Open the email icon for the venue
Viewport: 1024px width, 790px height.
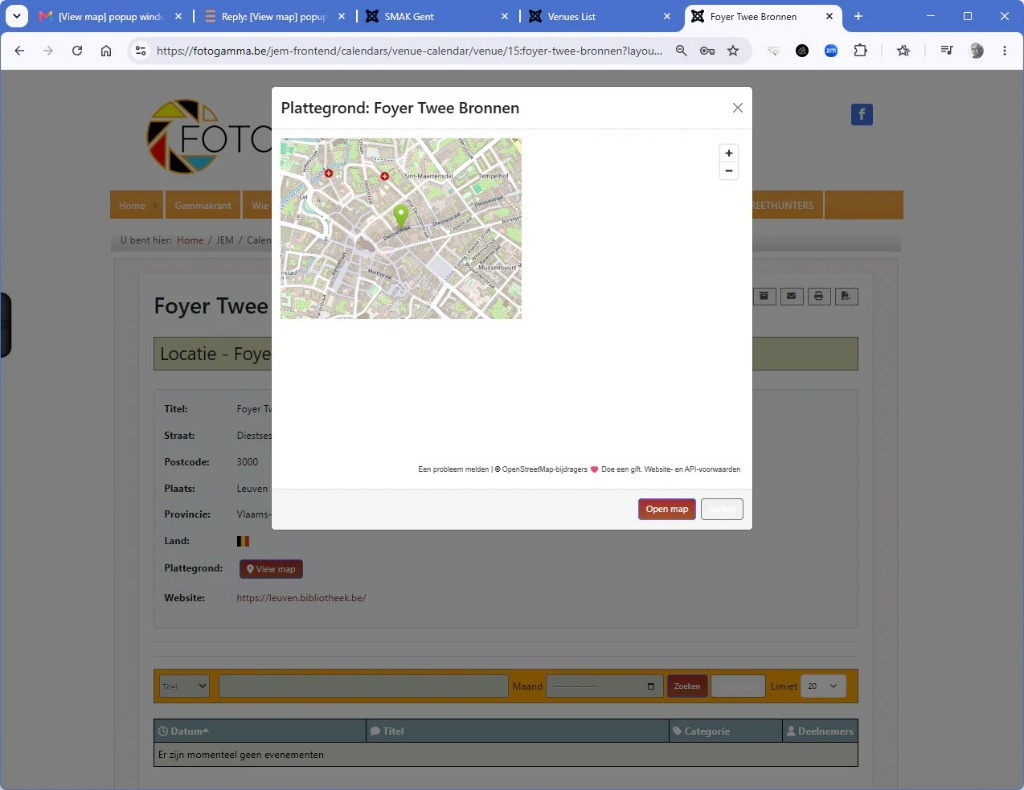pos(791,296)
